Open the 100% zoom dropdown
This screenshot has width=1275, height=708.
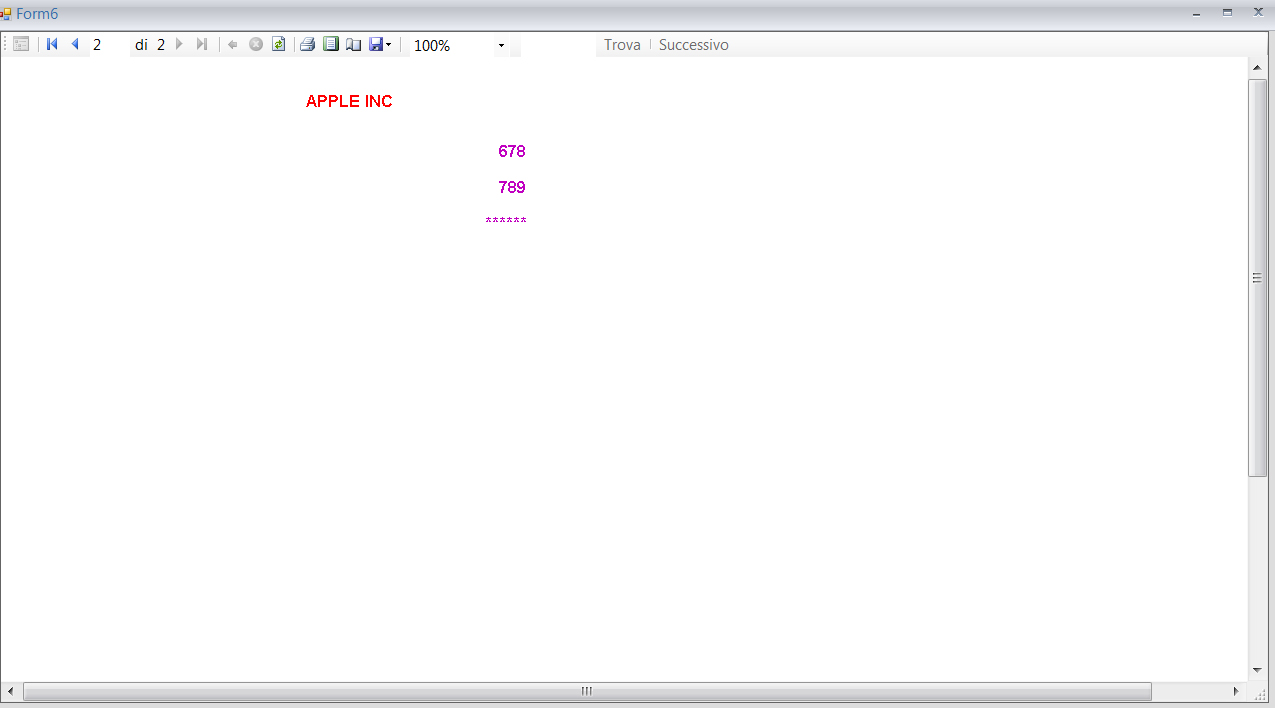click(x=501, y=45)
